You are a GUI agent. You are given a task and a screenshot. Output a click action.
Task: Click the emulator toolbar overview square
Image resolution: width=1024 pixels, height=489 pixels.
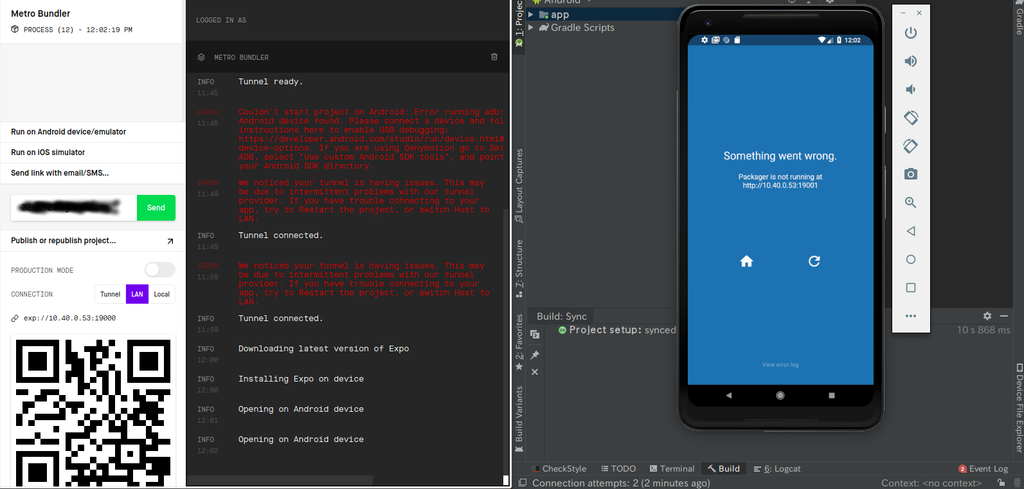(910, 288)
